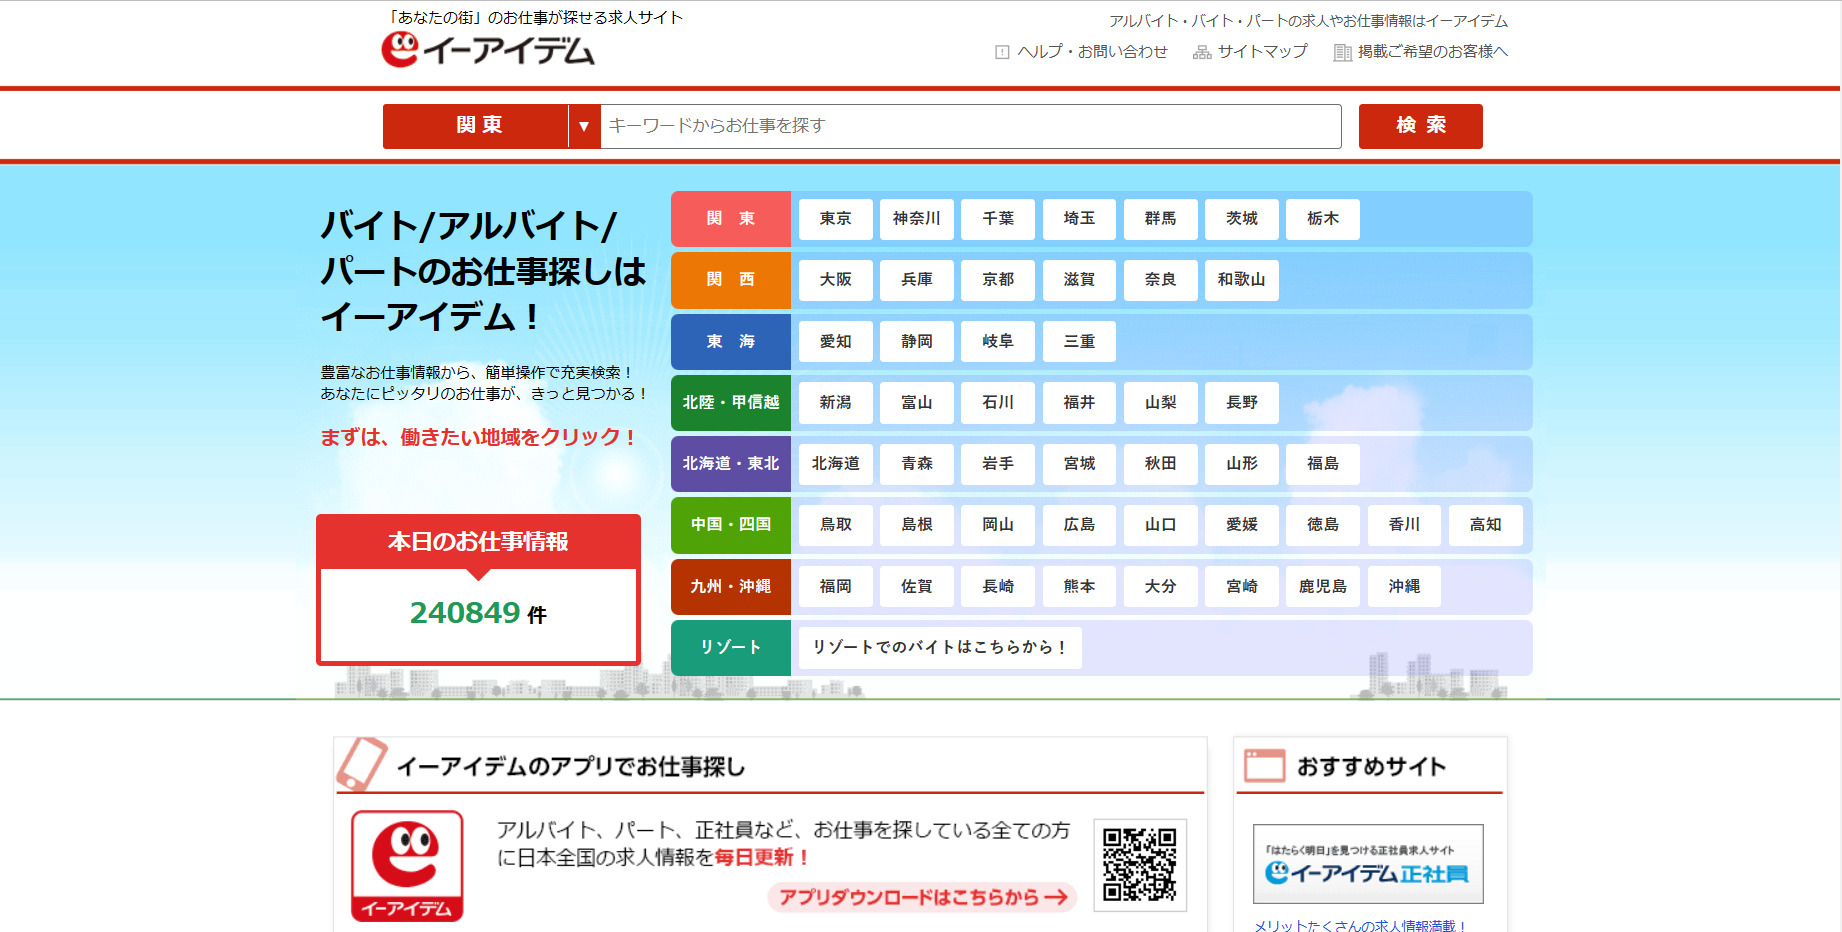The image size is (1842, 932).
Task: Click the 本日のお仕事情報 header box
Action: coord(478,542)
